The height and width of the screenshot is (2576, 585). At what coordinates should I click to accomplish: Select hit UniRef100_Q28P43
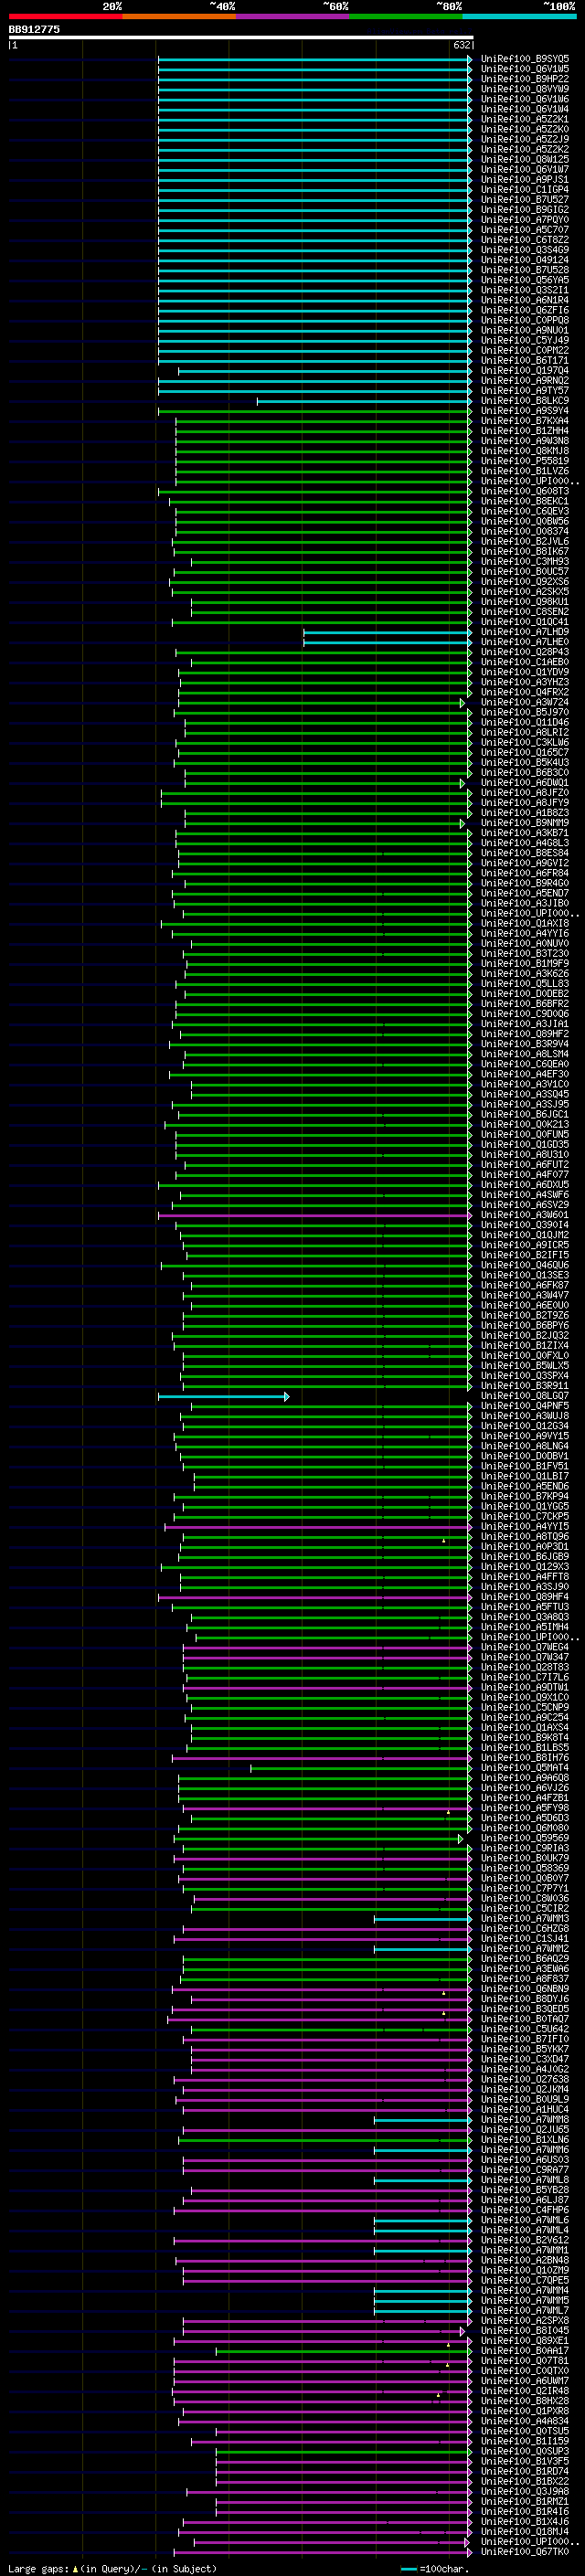pyautogui.click(x=525, y=652)
